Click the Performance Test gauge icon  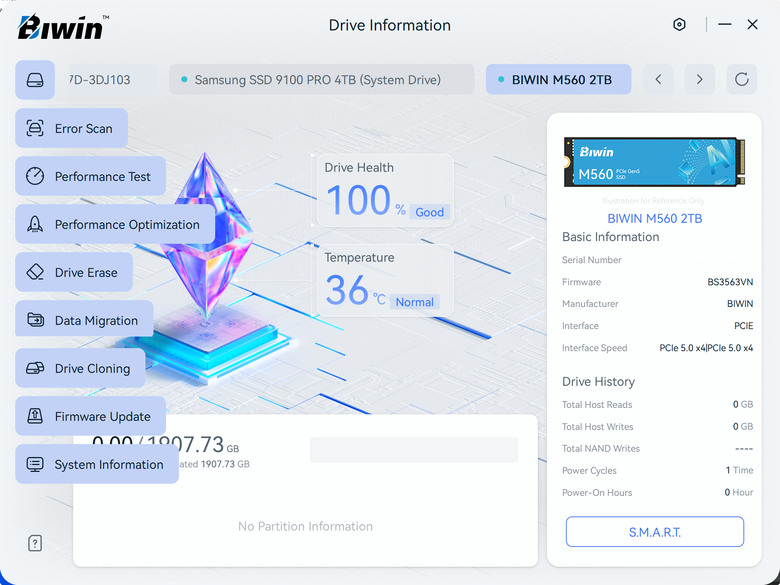pyautogui.click(x=35, y=176)
